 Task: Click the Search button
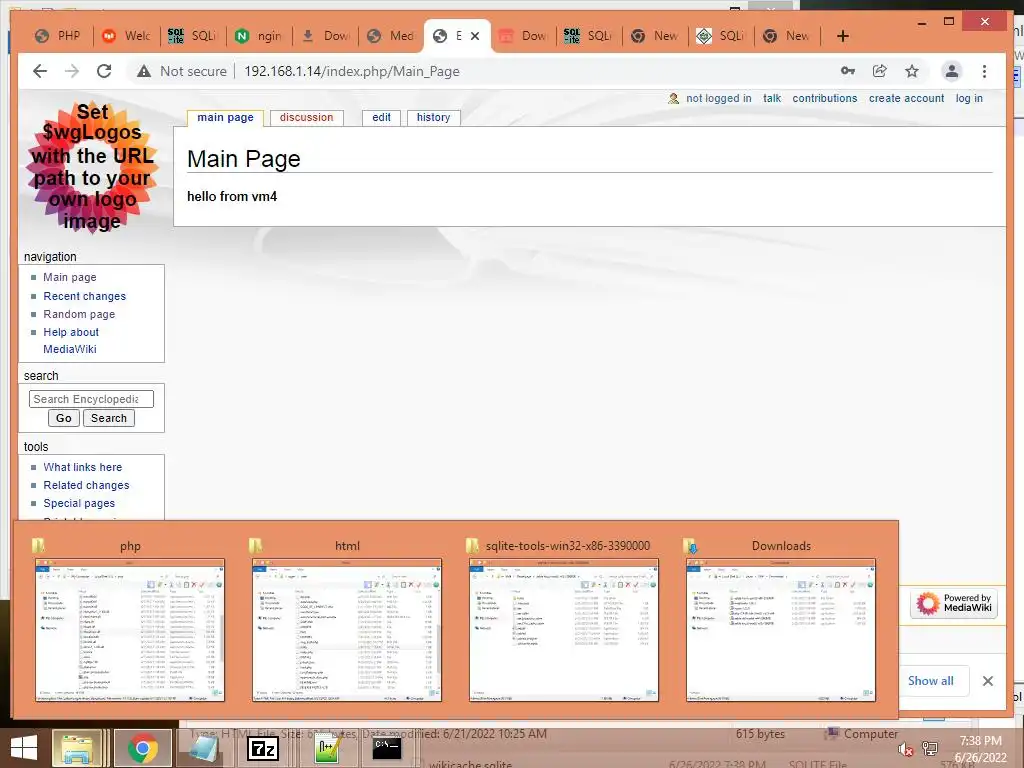109,418
